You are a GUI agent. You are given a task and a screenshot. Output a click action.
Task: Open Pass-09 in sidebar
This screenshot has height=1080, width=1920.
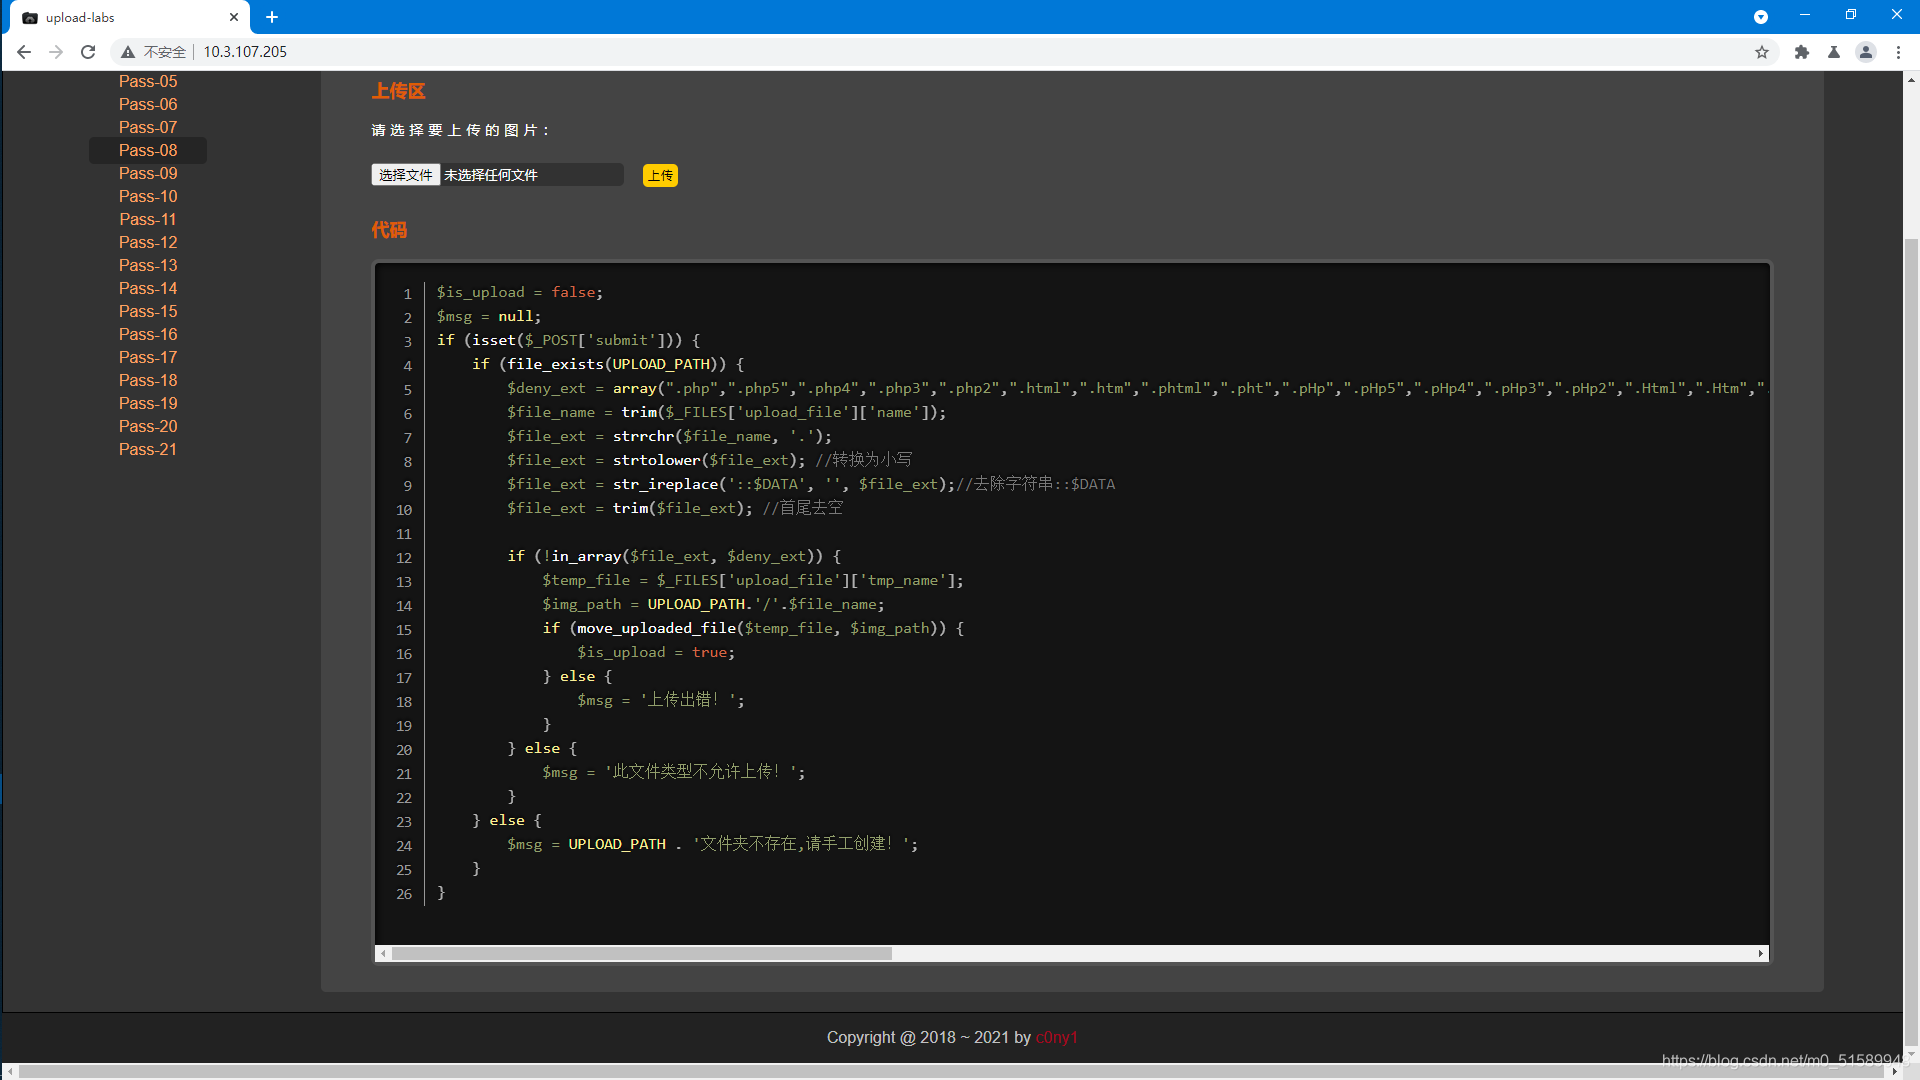tap(148, 173)
